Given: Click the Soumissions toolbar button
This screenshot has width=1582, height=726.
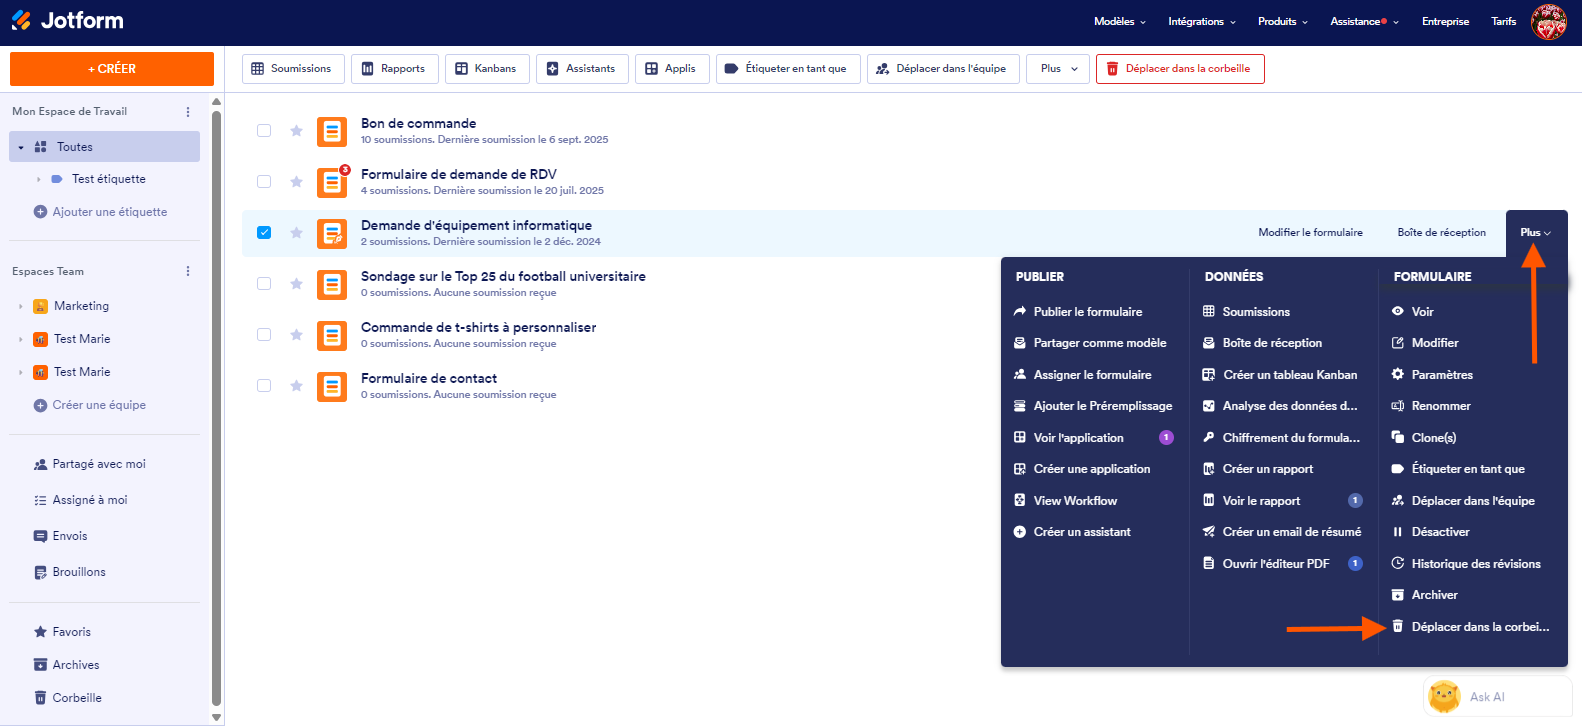Looking at the screenshot, I should pos(293,69).
